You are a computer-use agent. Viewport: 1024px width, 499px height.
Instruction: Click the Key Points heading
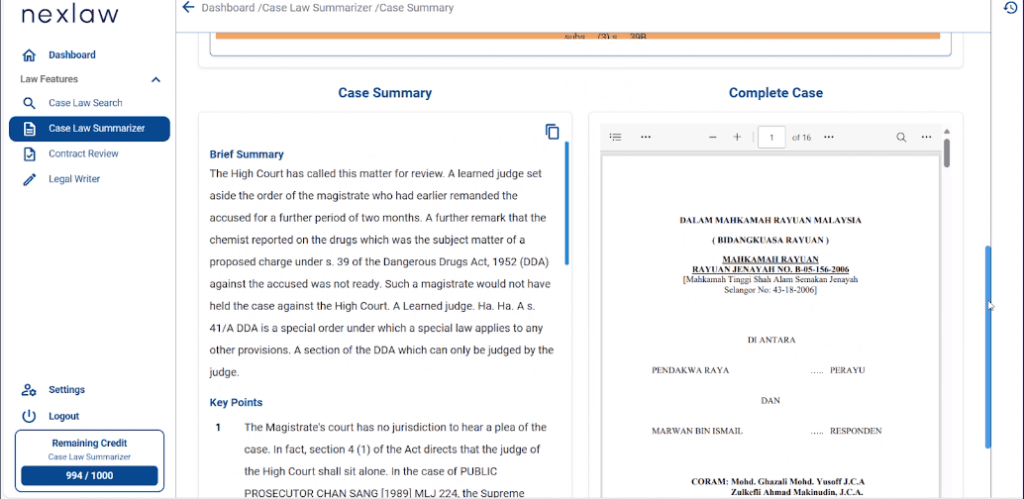(x=236, y=402)
